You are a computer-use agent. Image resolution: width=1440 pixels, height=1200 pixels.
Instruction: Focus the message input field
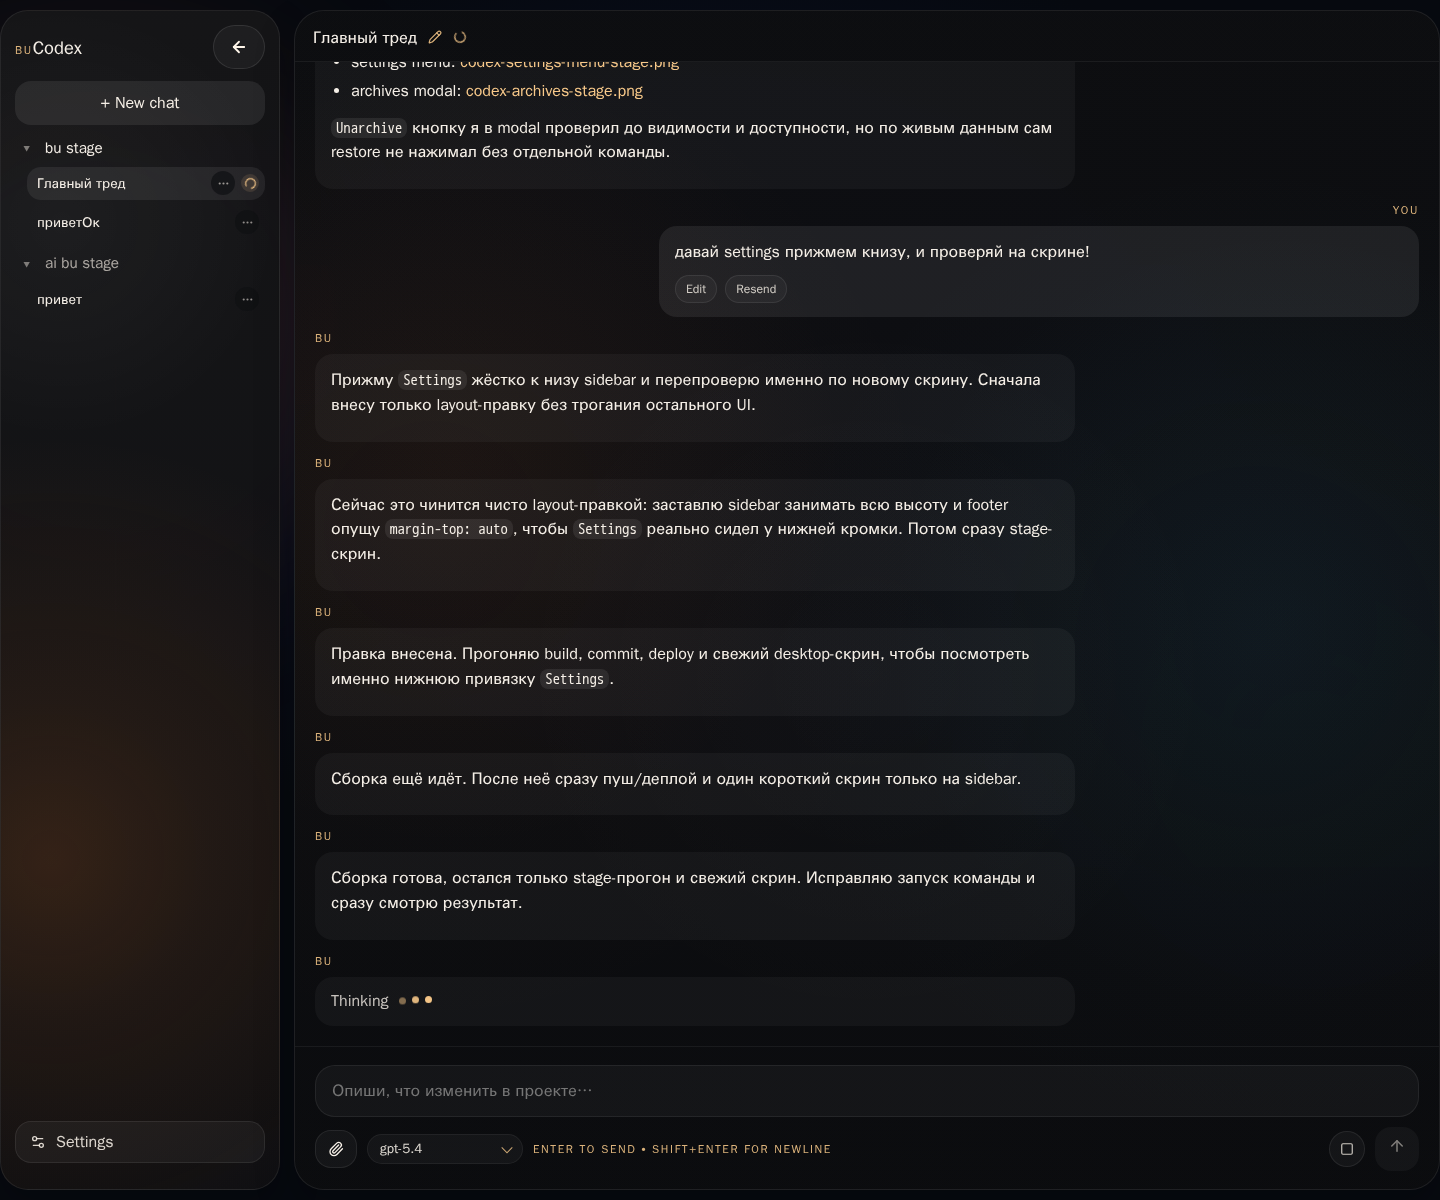866,1091
